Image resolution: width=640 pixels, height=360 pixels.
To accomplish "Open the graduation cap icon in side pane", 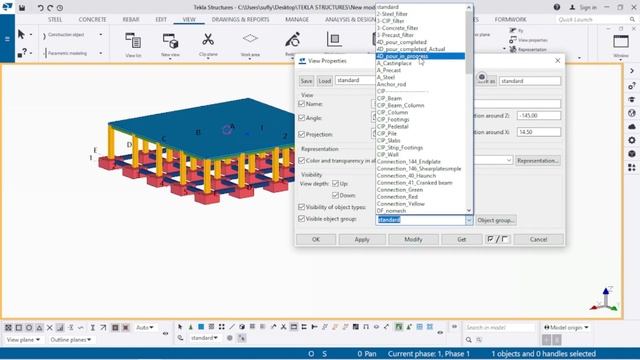I will (632, 99).
